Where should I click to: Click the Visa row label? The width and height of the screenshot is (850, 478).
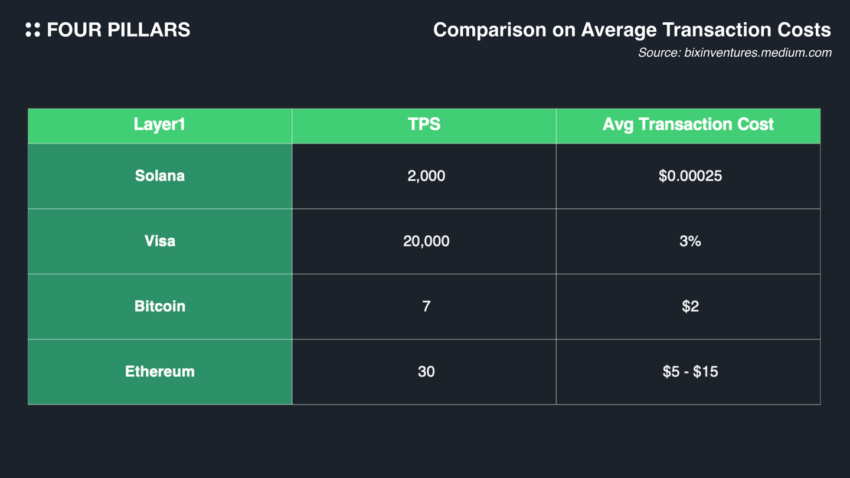pyautogui.click(x=160, y=241)
